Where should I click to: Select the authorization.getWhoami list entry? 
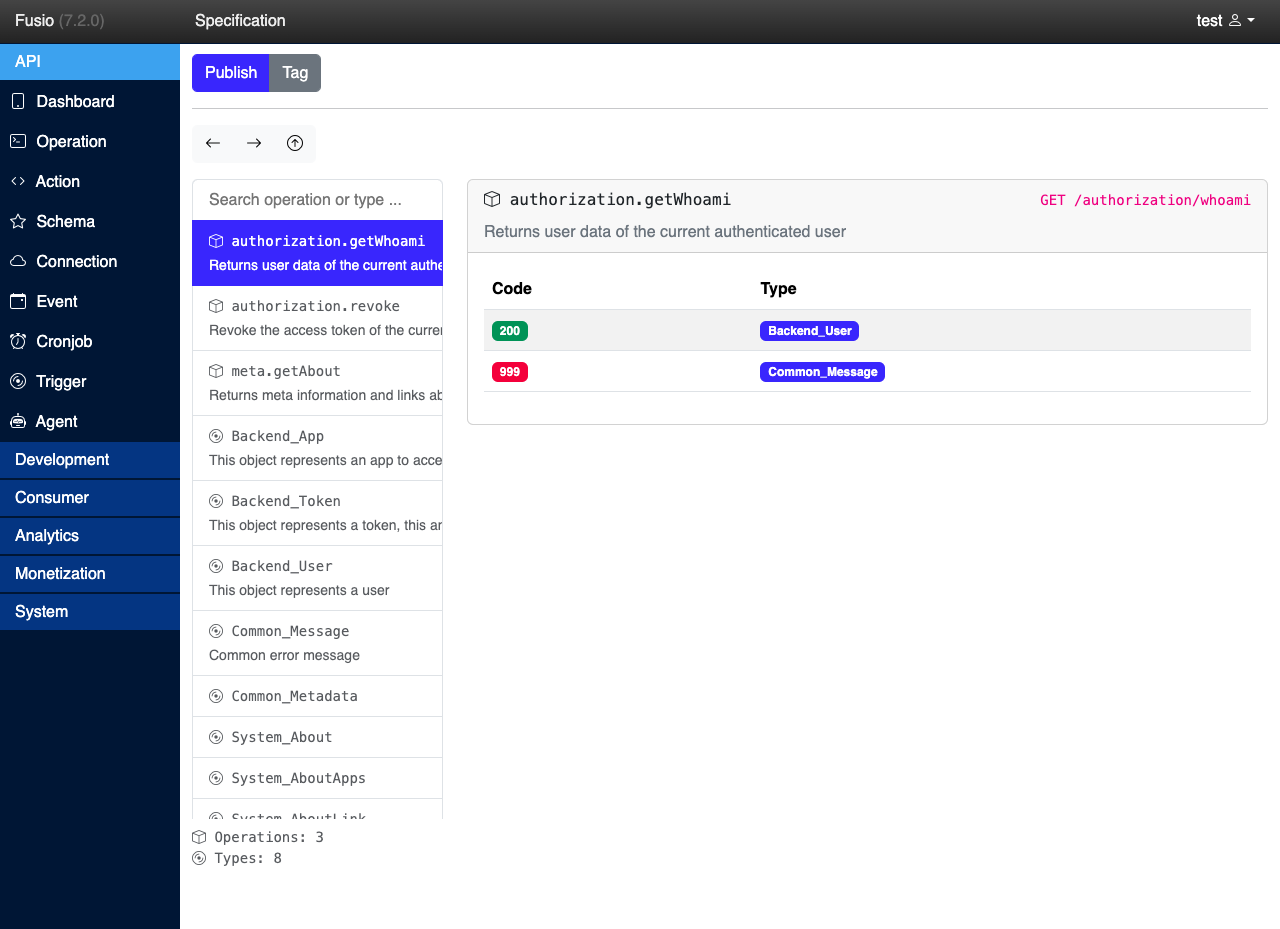click(x=317, y=253)
